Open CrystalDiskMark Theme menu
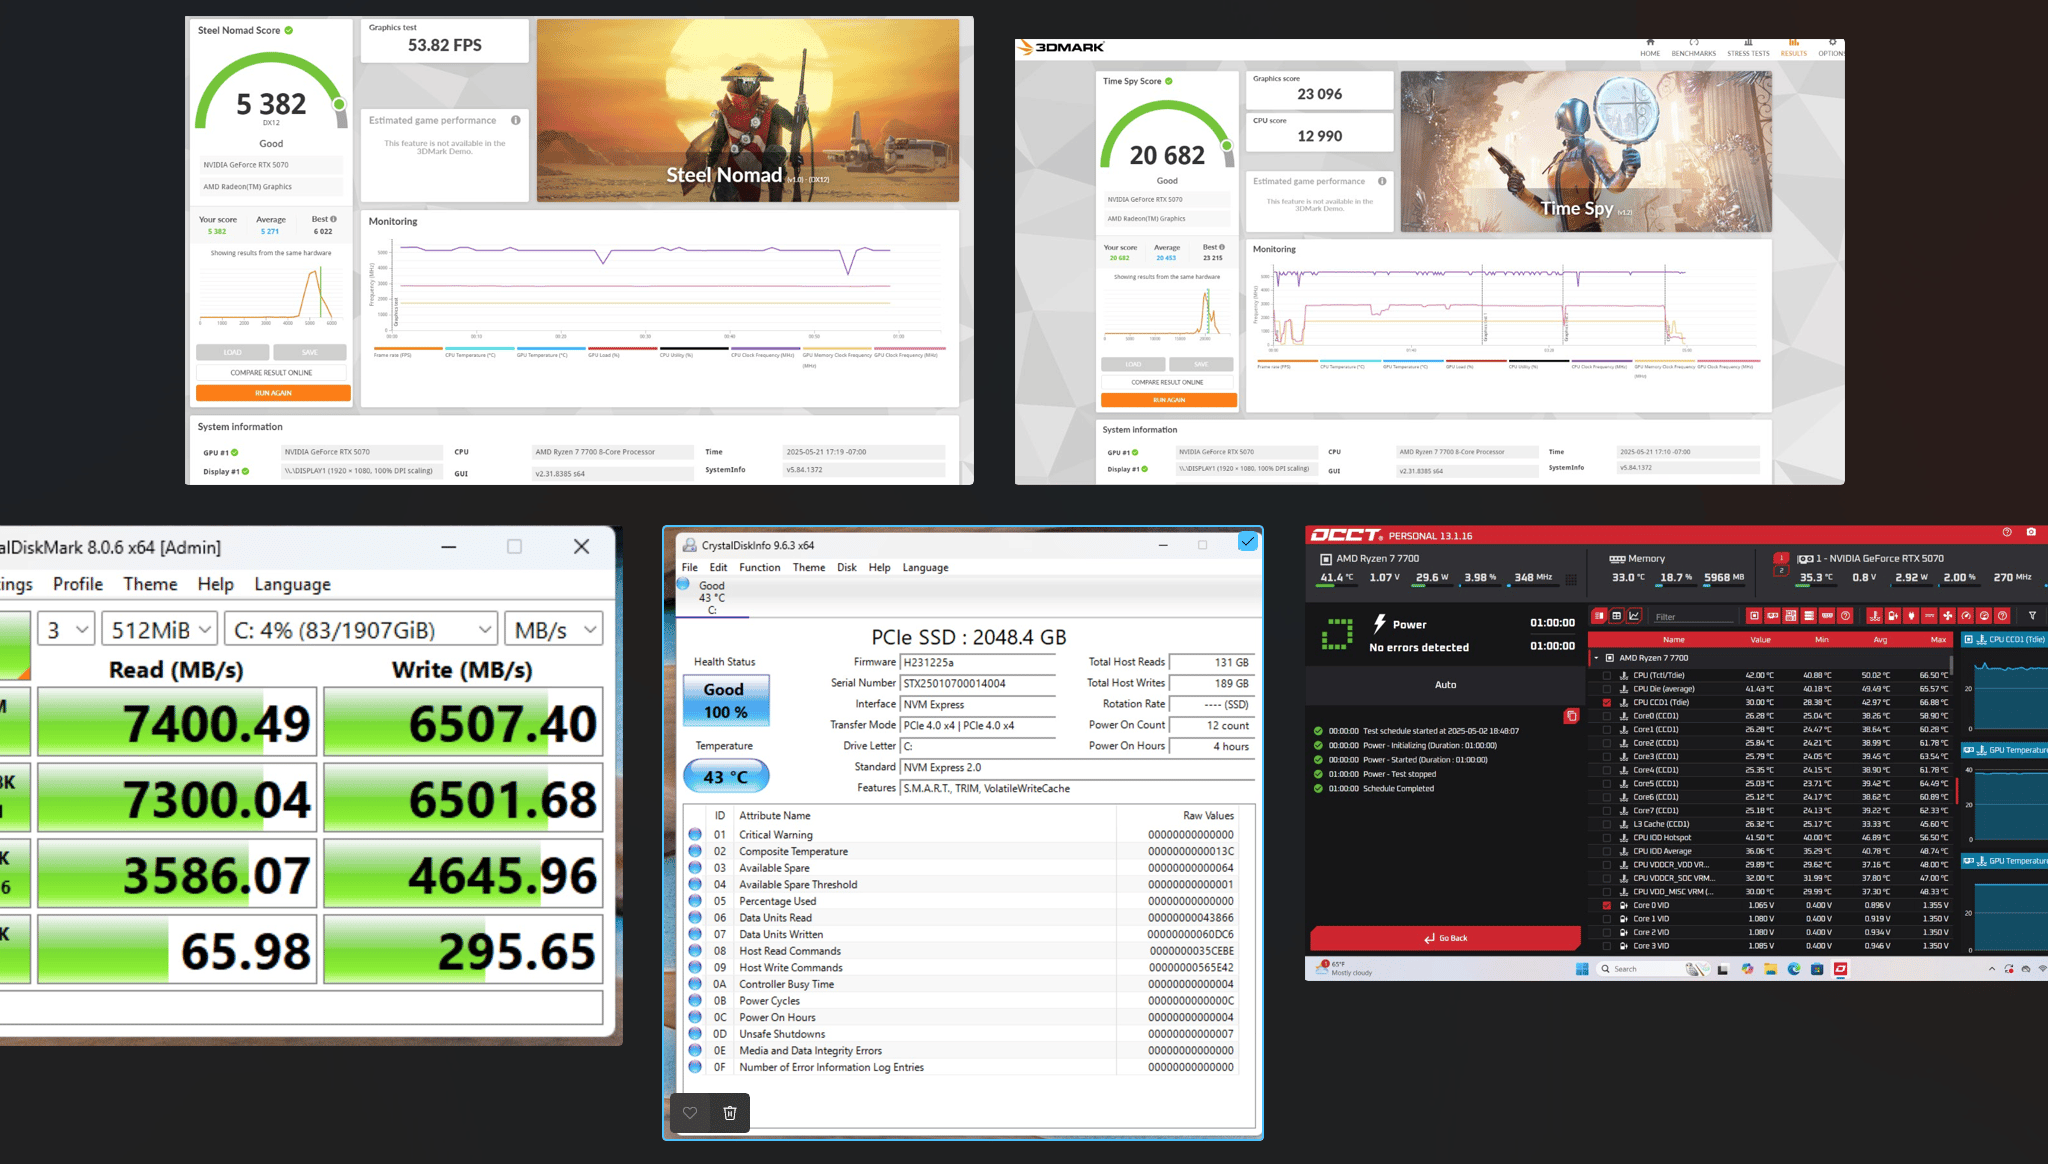Screen dimensions: 2048x1164 [150, 584]
